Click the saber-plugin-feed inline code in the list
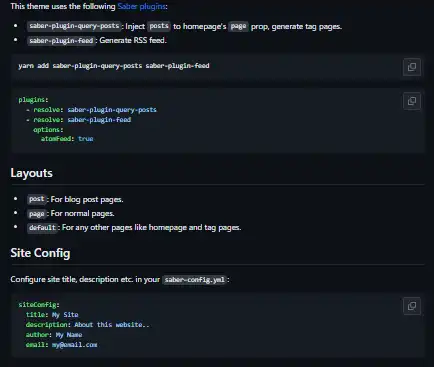The height and width of the screenshot is (367, 434). point(61,40)
